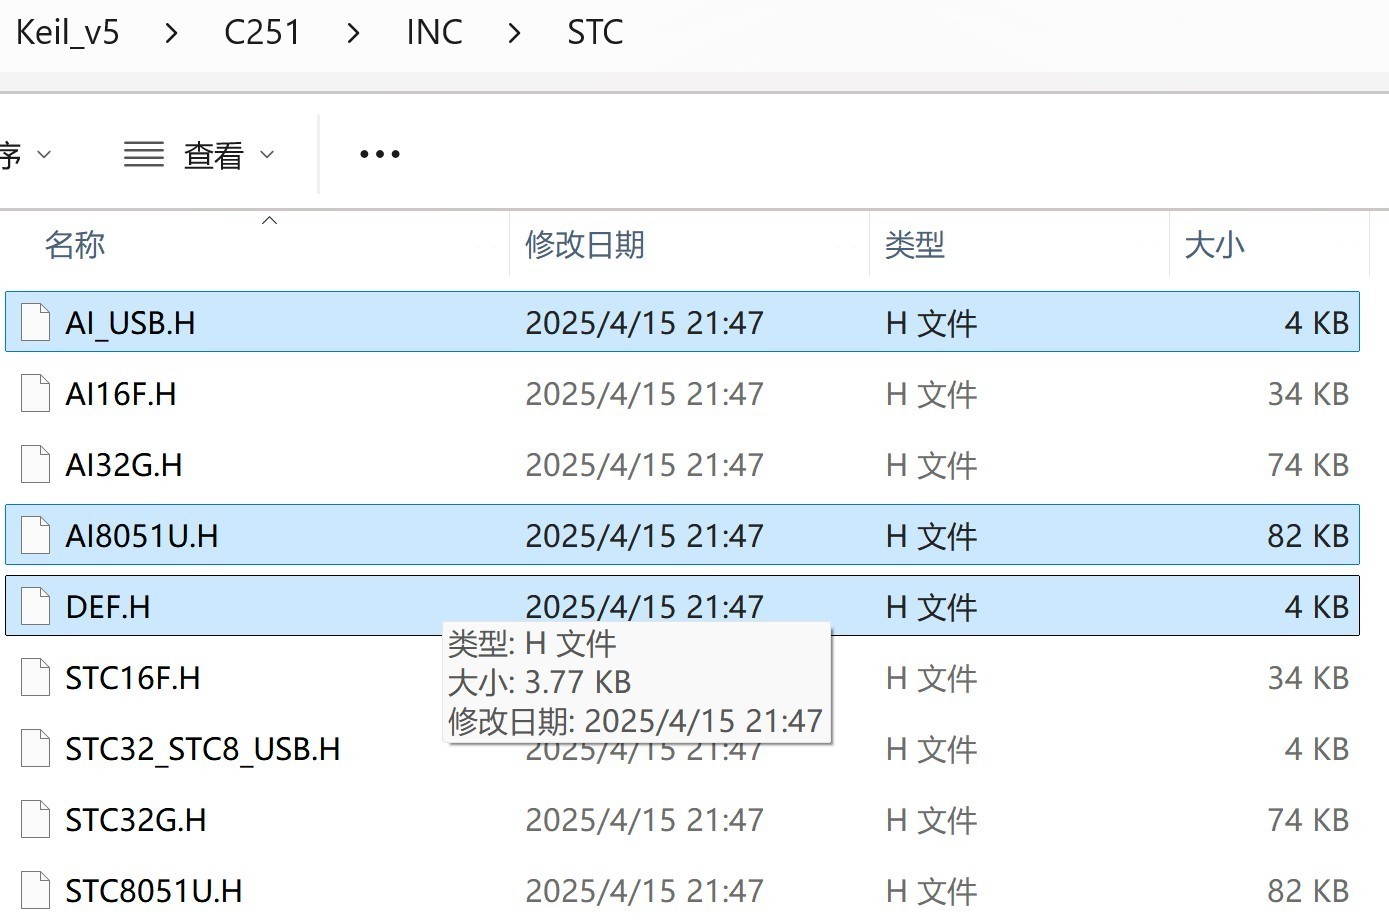The image size is (1389, 924).
Task: Click the DEF.H file icon
Action: (36, 607)
